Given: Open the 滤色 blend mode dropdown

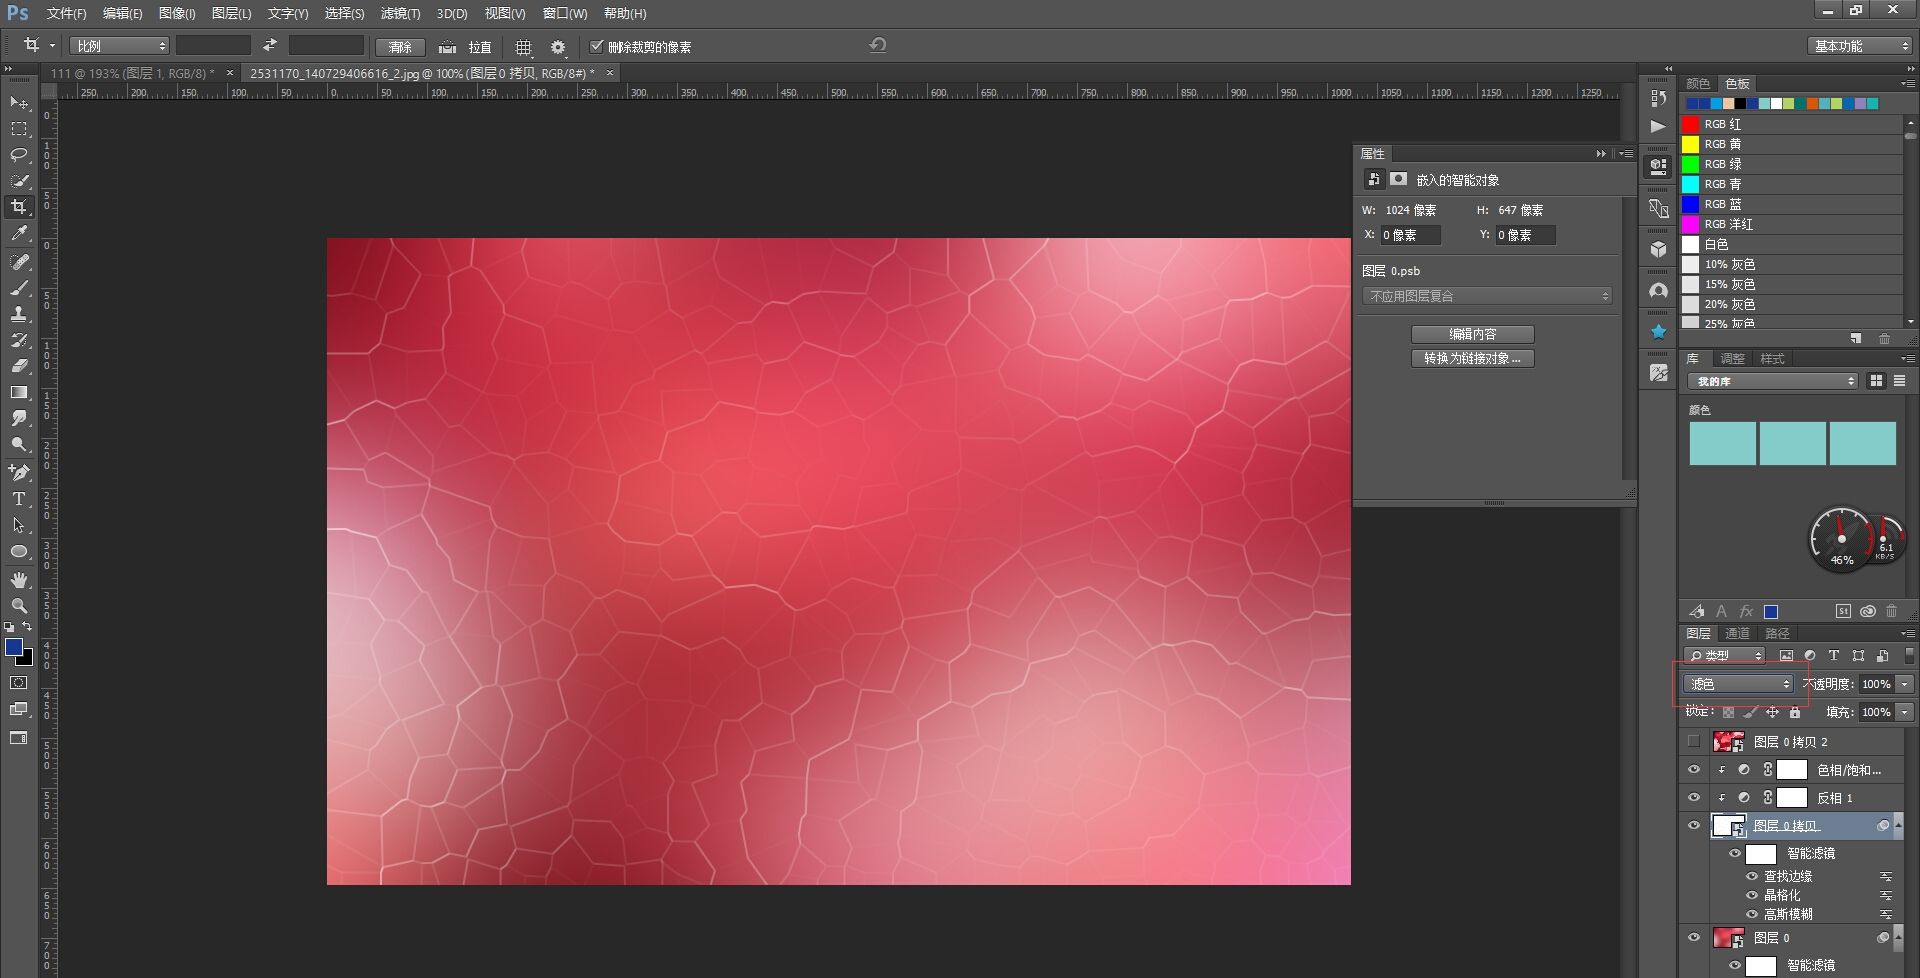Looking at the screenshot, I should [x=1738, y=684].
